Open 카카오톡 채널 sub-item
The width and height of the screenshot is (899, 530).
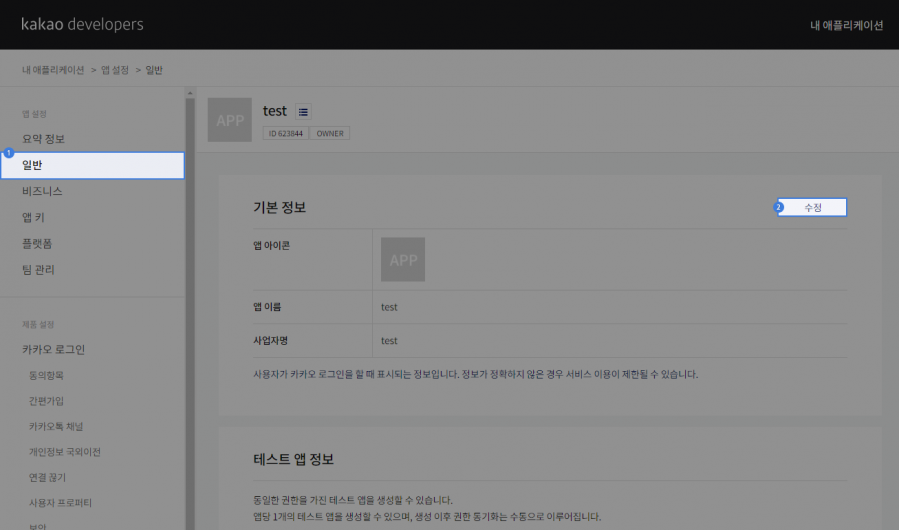pyautogui.click(x=57, y=426)
